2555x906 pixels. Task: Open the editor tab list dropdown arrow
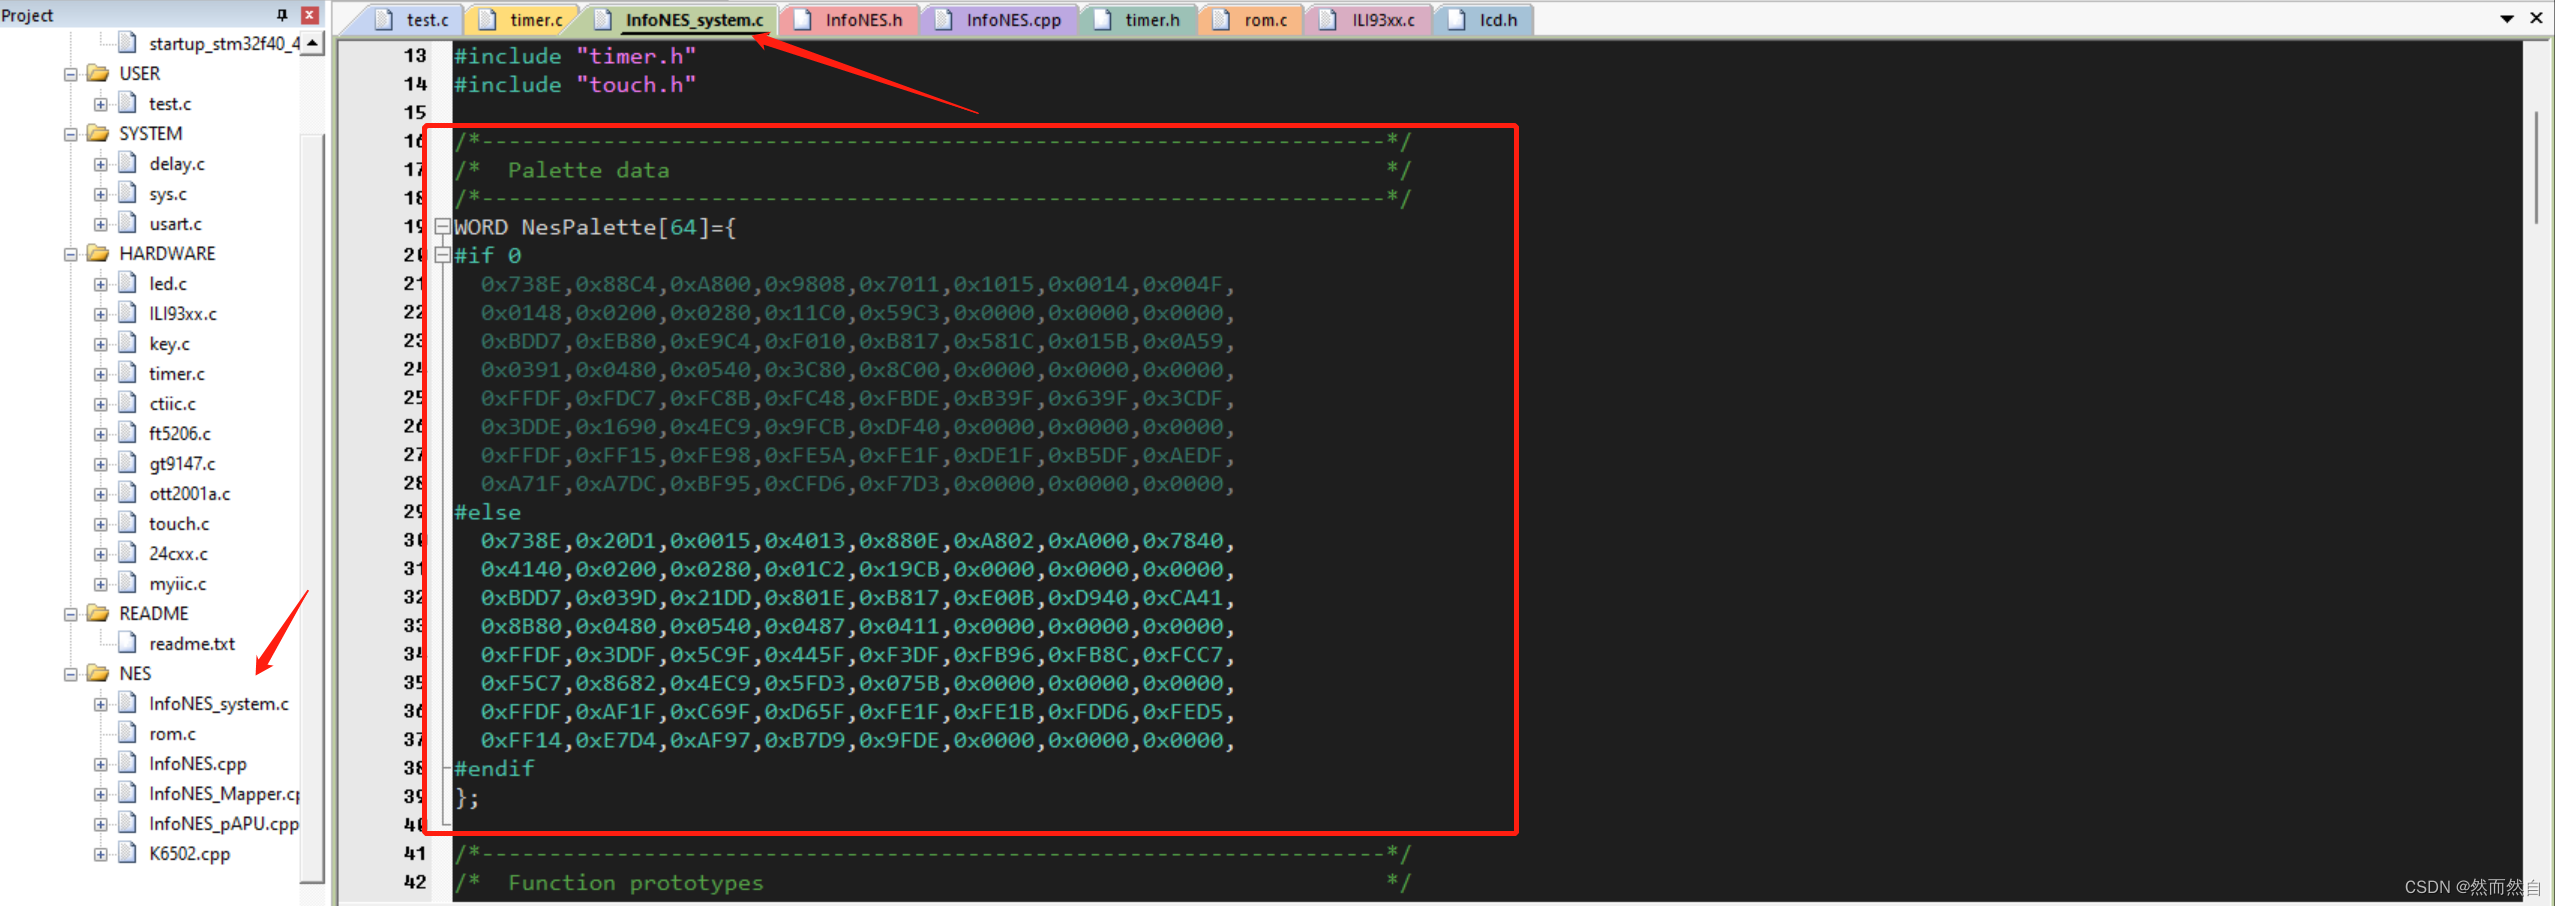(2507, 19)
